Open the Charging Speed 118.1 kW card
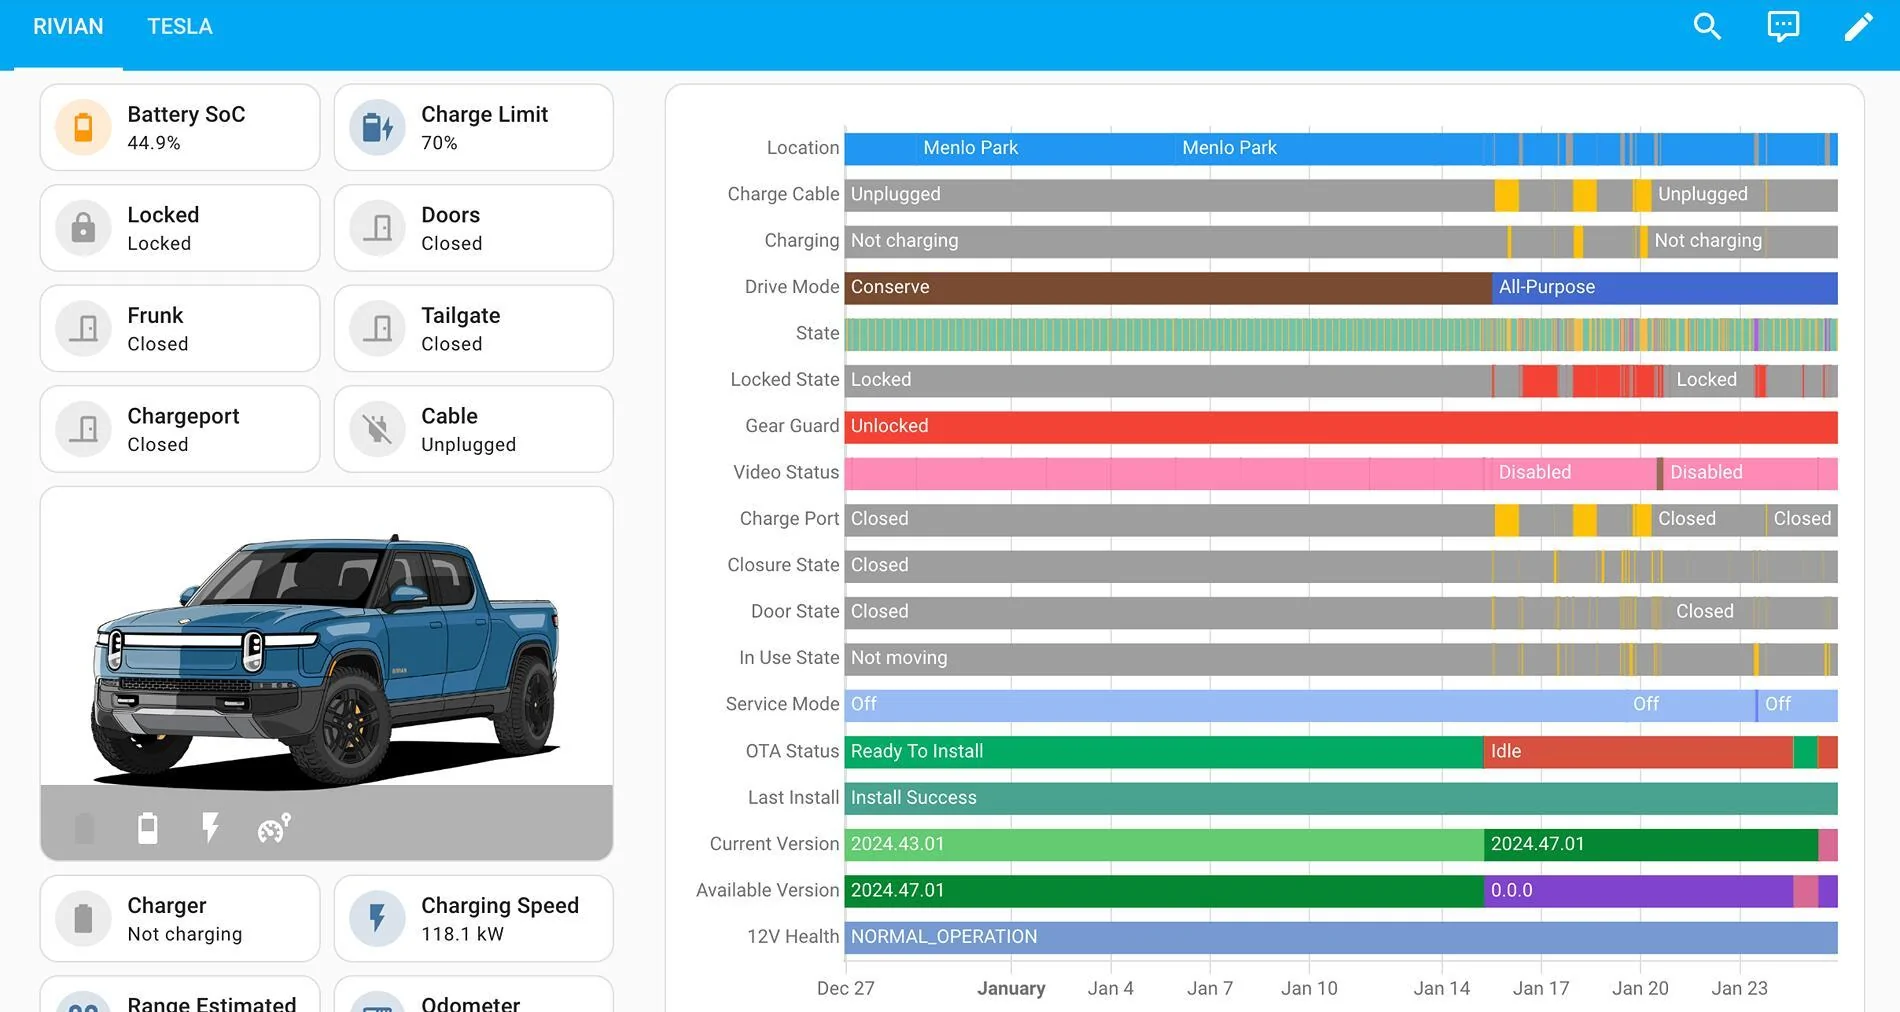1900x1012 pixels. [474, 918]
